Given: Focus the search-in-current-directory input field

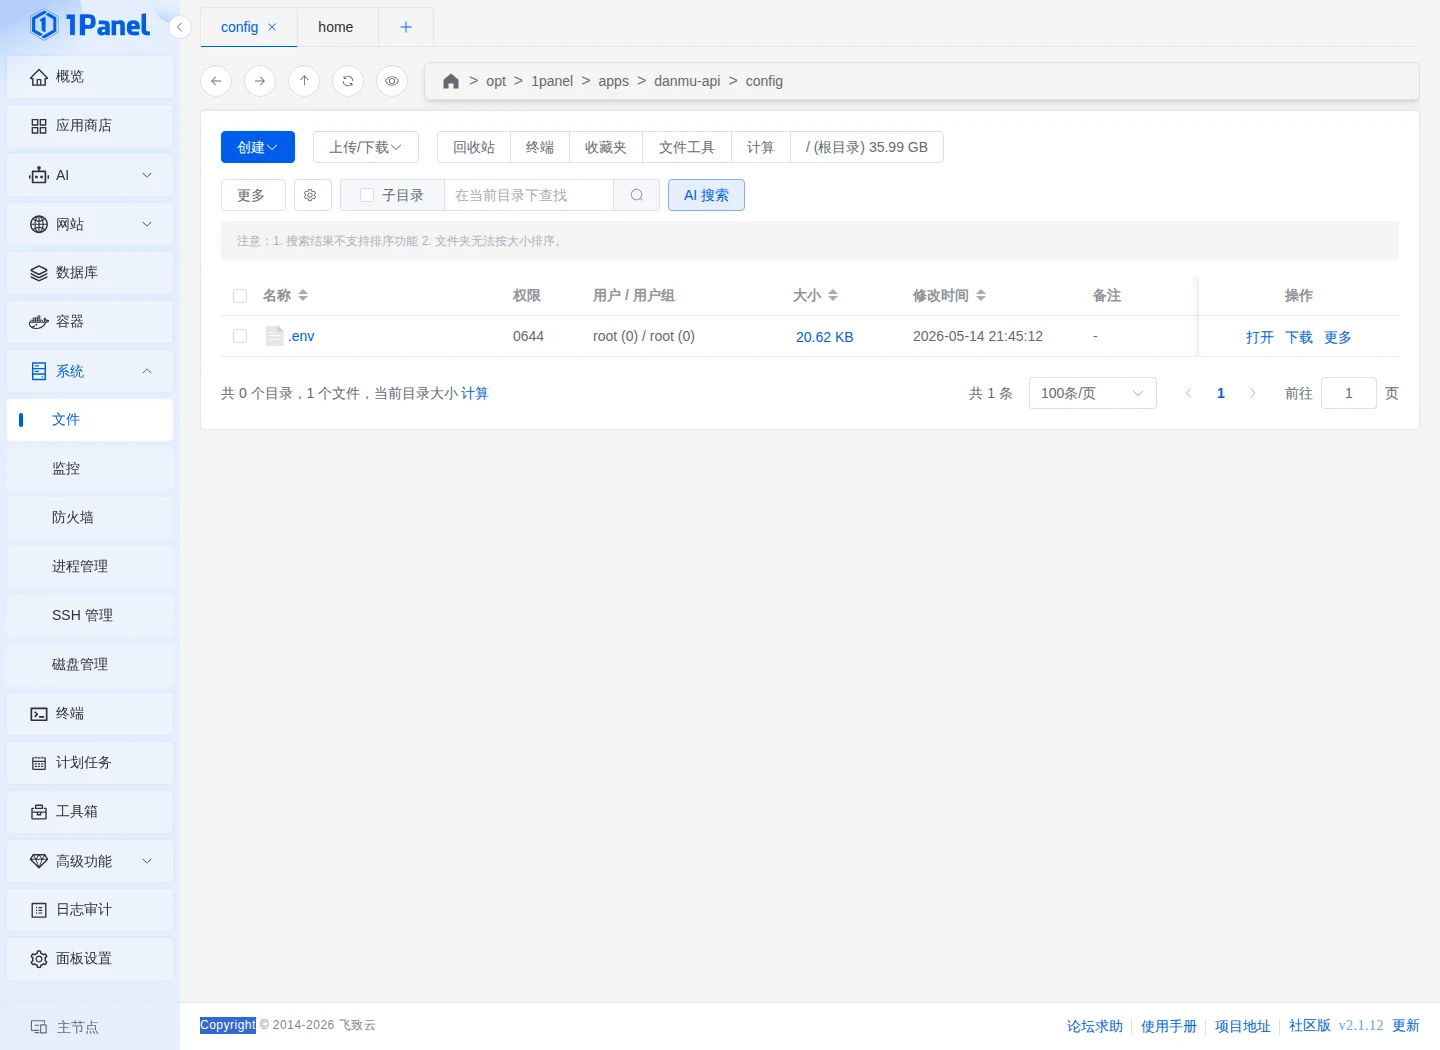Looking at the screenshot, I should [x=529, y=195].
